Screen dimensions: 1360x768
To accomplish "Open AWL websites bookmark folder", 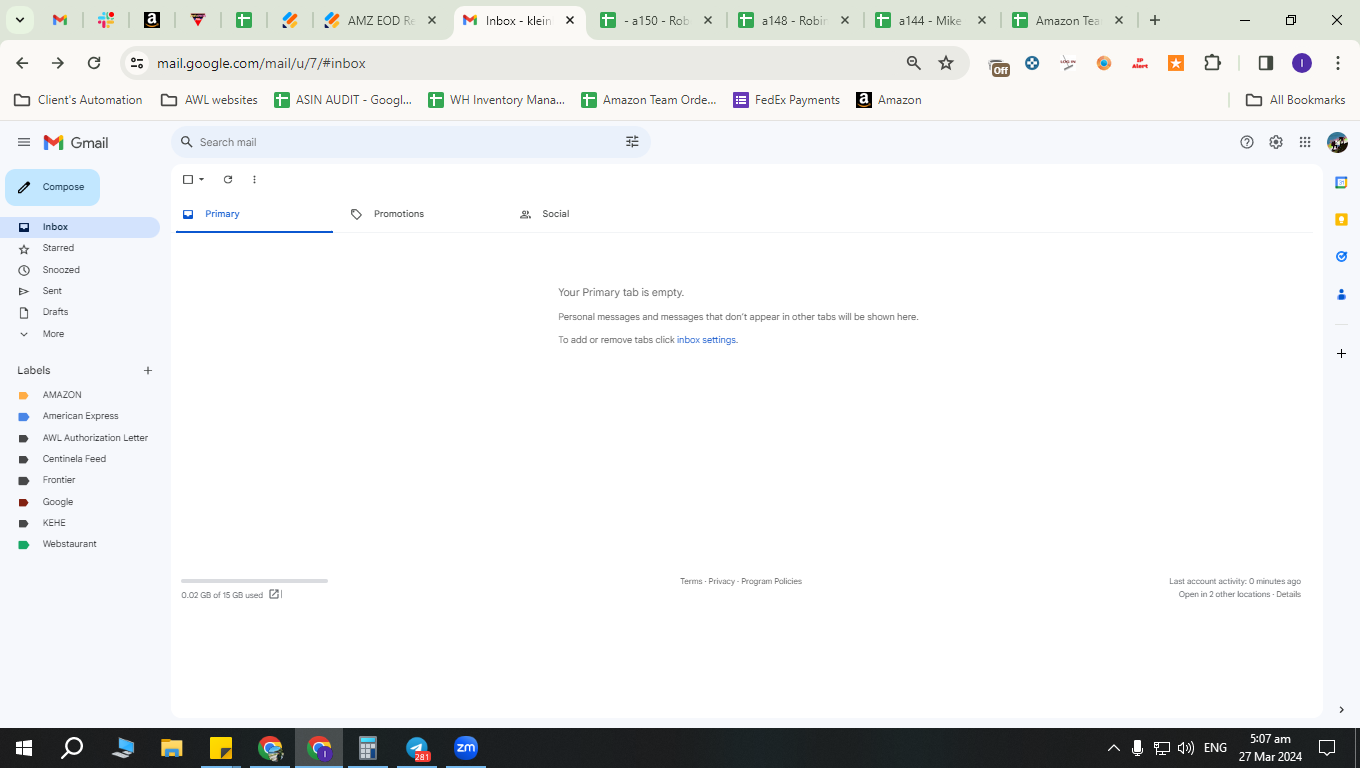I will [x=209, y=100].
